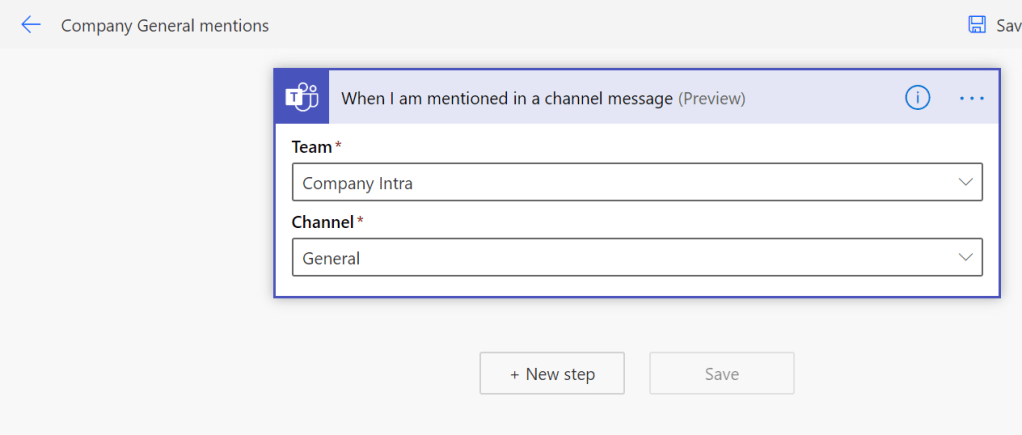1022x435 pixels.
Task: Click the plus sign on New step
Action: pyautogui.click(x=514, y=374)
